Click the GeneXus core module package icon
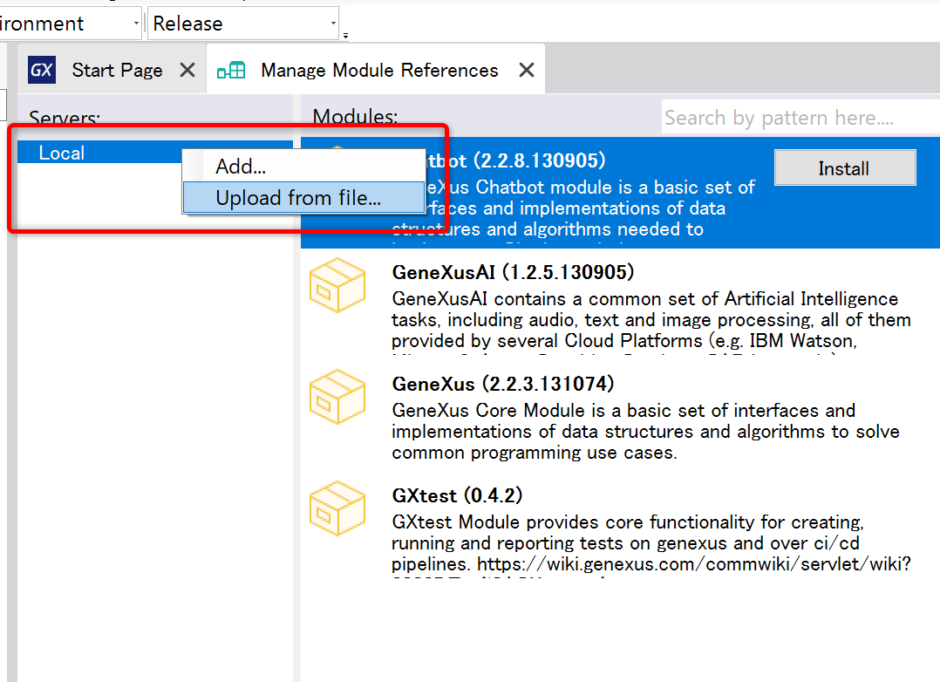The width and height of the screenshot is (940, 682). point(337,397)
